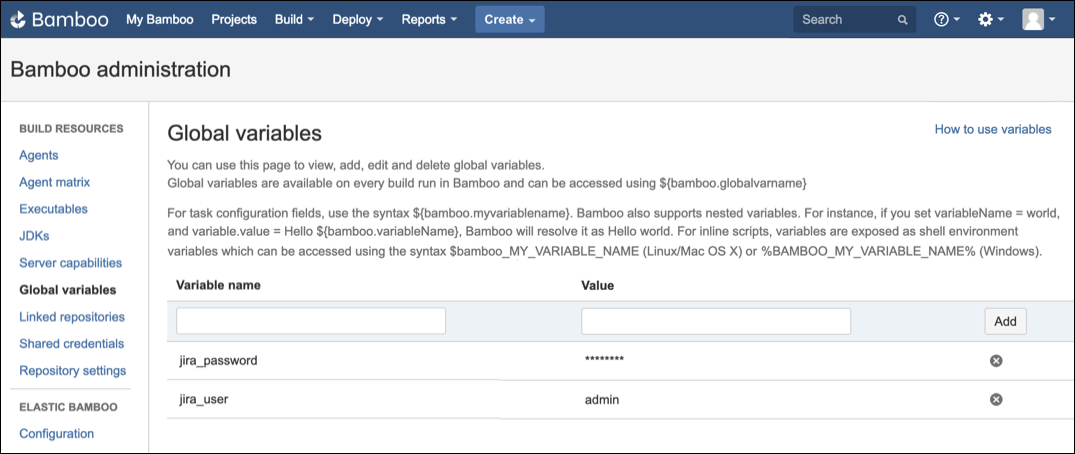
Task: Click the search magnifier icon
Action: pos(902,19)
